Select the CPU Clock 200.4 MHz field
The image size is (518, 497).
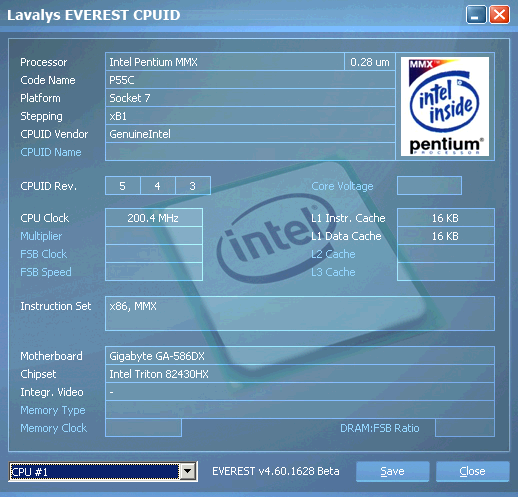tap(154, 218)
